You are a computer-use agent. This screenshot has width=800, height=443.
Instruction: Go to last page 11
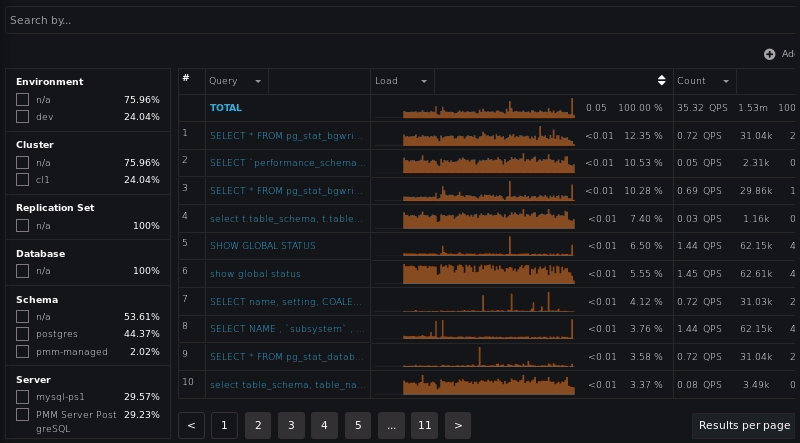(x=424, y=426)
